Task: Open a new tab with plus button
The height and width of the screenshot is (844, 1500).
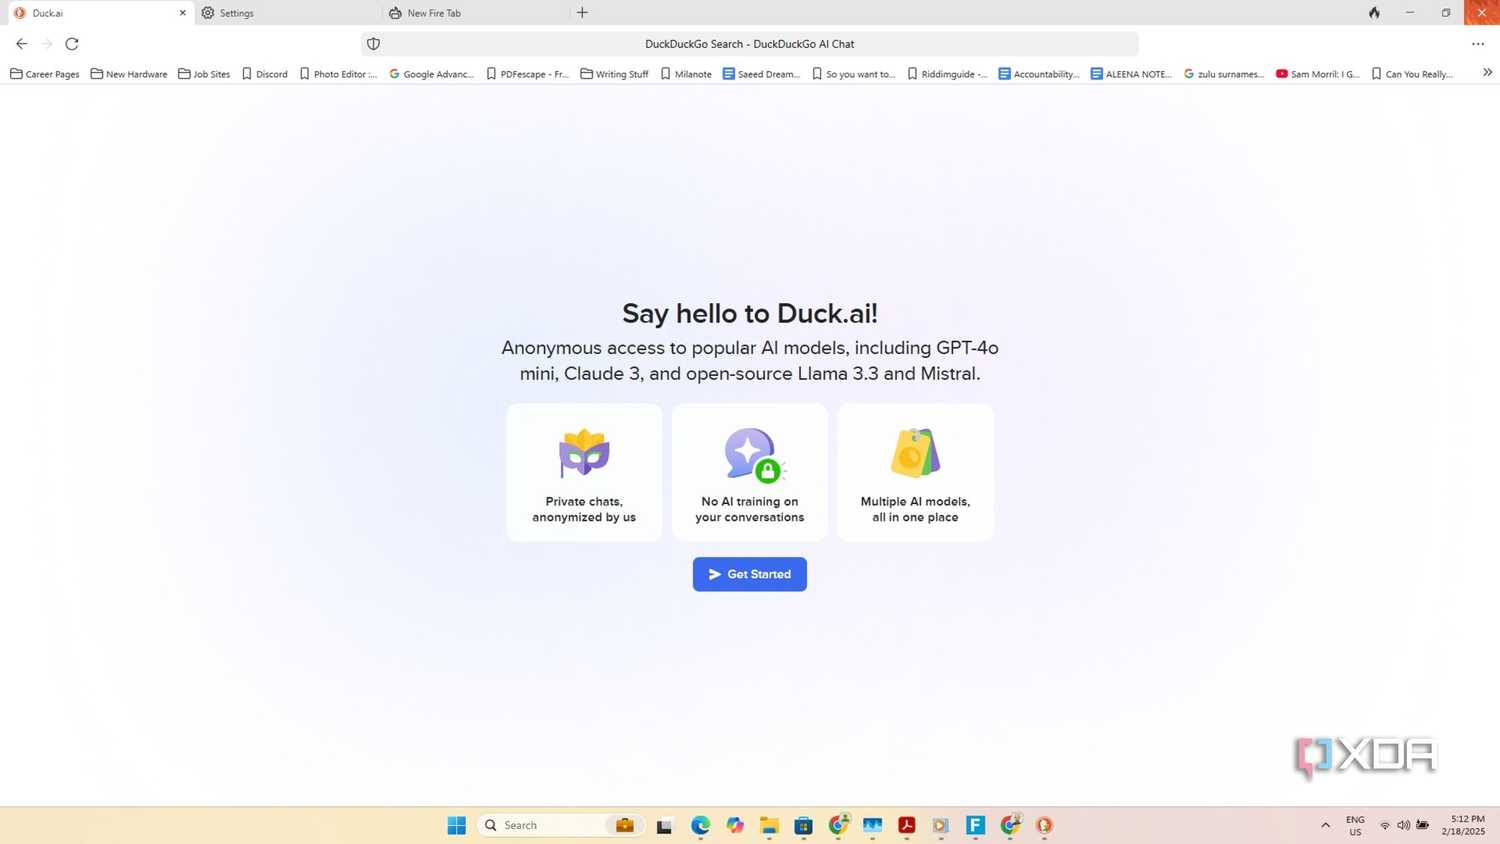Action: 582,13
